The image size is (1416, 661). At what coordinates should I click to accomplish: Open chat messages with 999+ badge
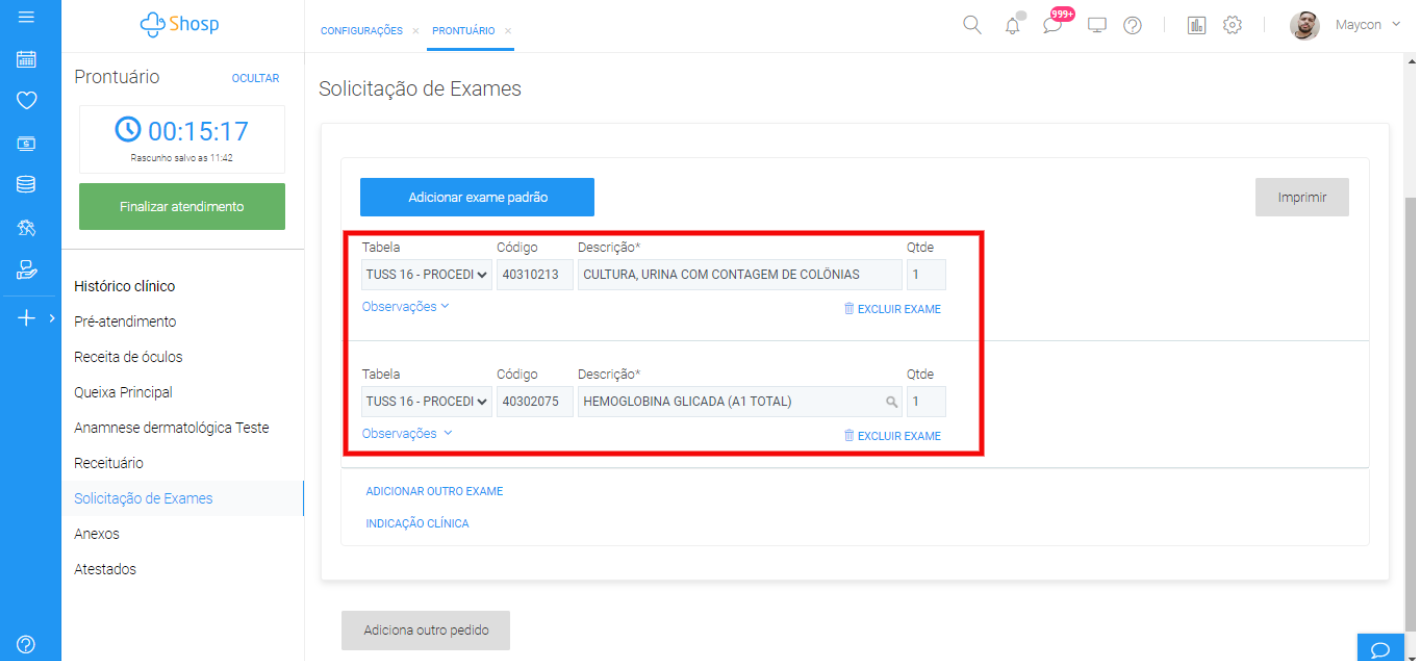pyautogui.click(x=1053, y=25)
